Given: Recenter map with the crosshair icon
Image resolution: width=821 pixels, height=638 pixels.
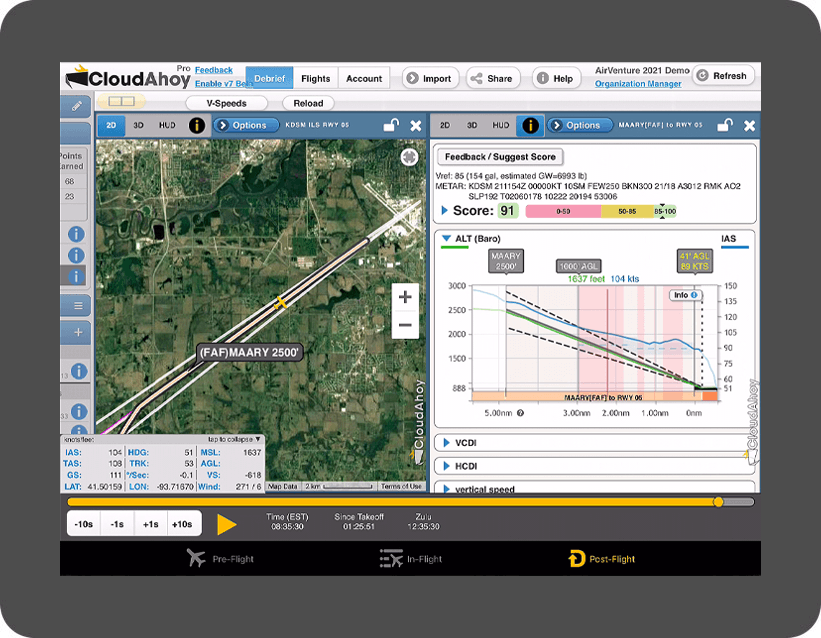Looking at the screenshot, I should point(409,157).
